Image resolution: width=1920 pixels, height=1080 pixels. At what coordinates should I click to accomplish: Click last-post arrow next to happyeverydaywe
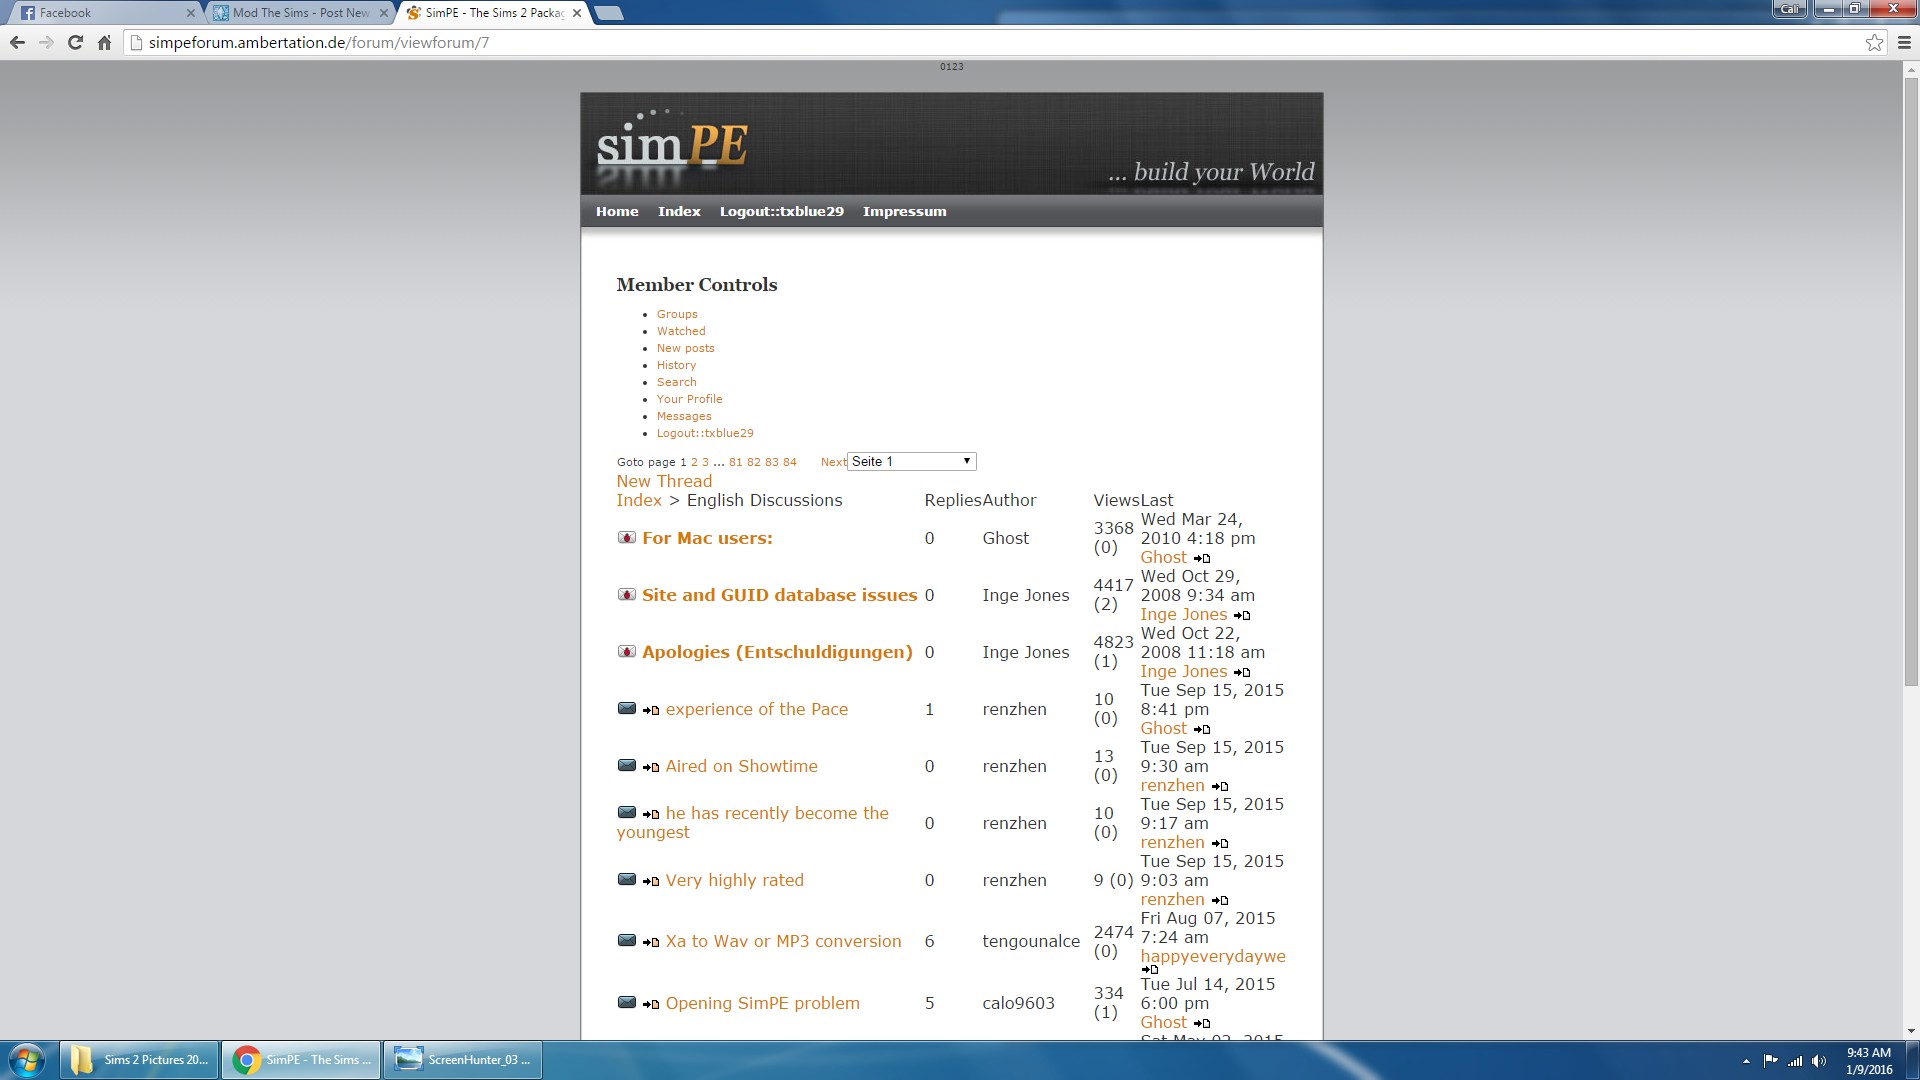[1150, 970]
